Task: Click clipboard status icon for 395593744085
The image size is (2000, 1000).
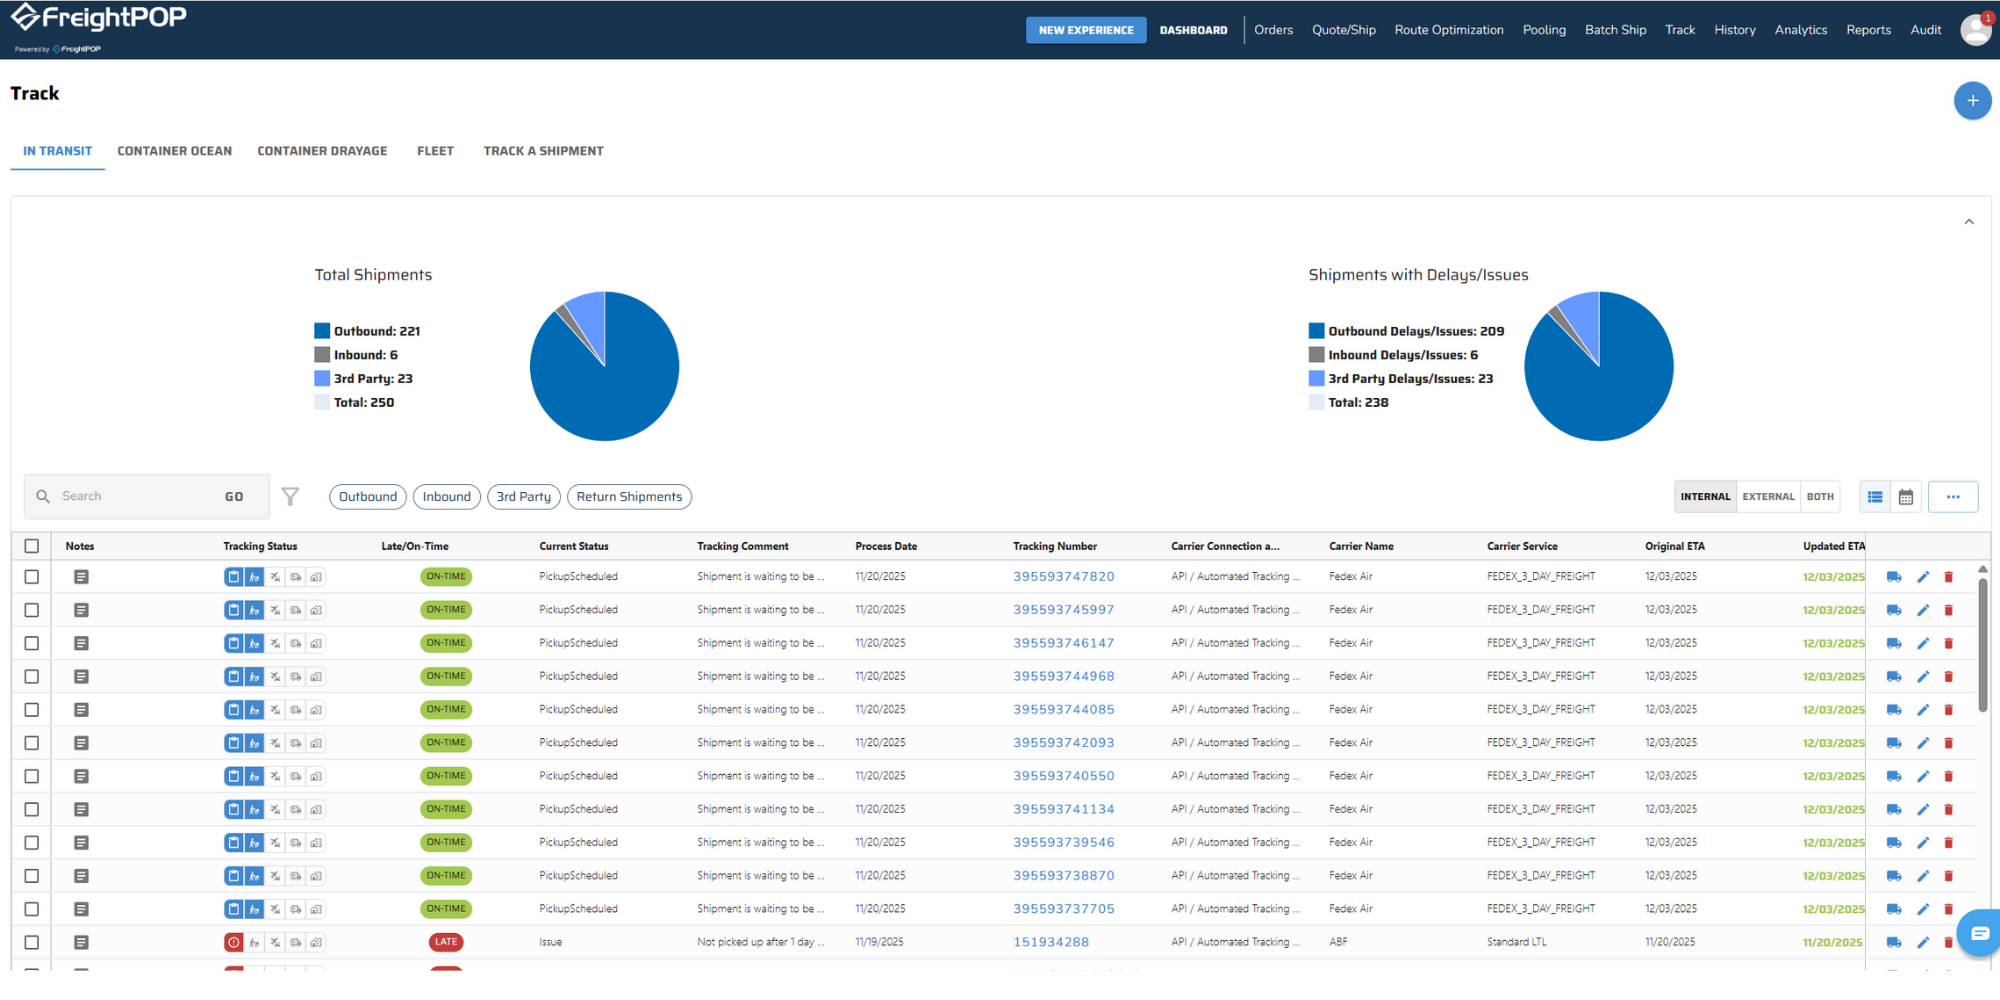Action: tap(233, 710)
